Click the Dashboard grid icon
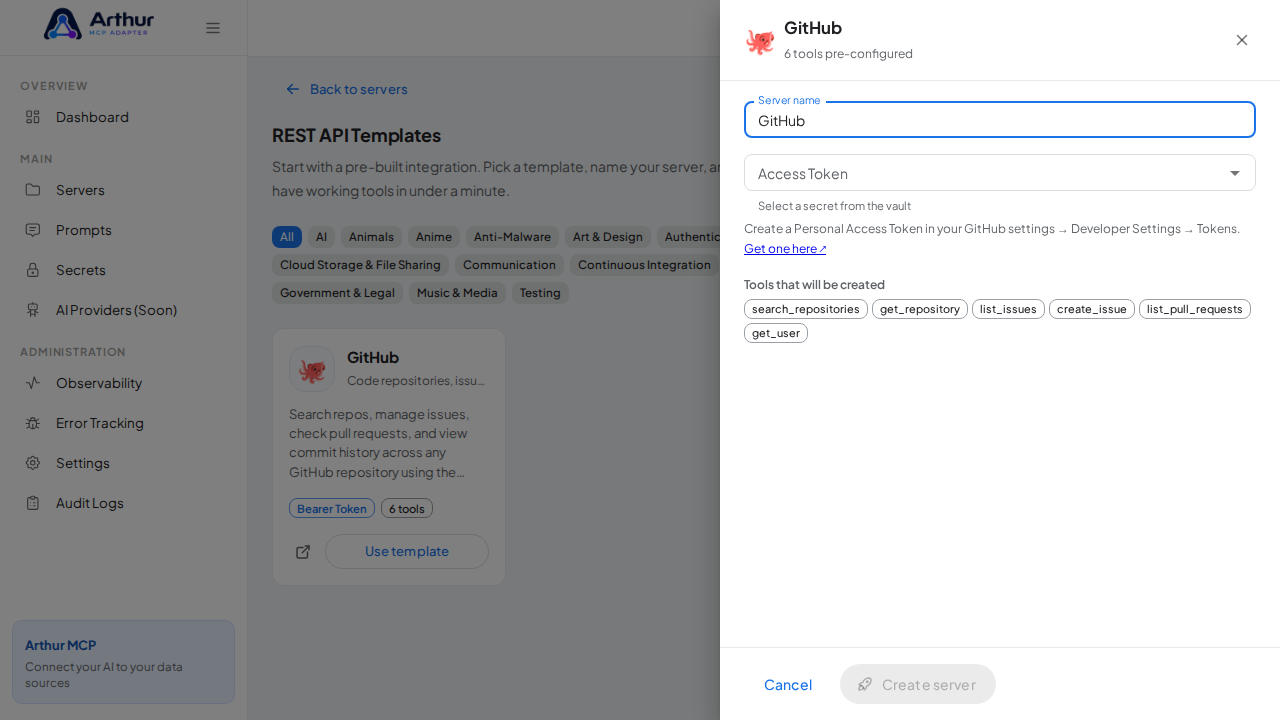This screenshot has width=1280, height=720. coord(33,117)
